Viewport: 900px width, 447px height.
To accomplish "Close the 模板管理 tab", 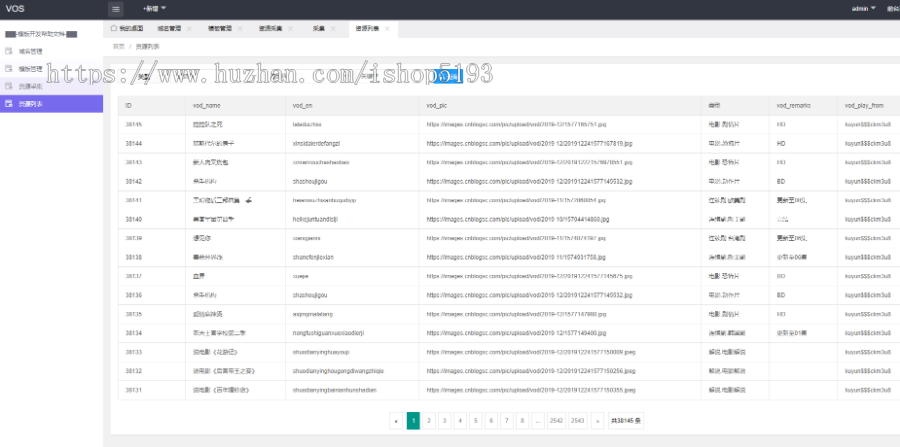I will pos(239,28).
